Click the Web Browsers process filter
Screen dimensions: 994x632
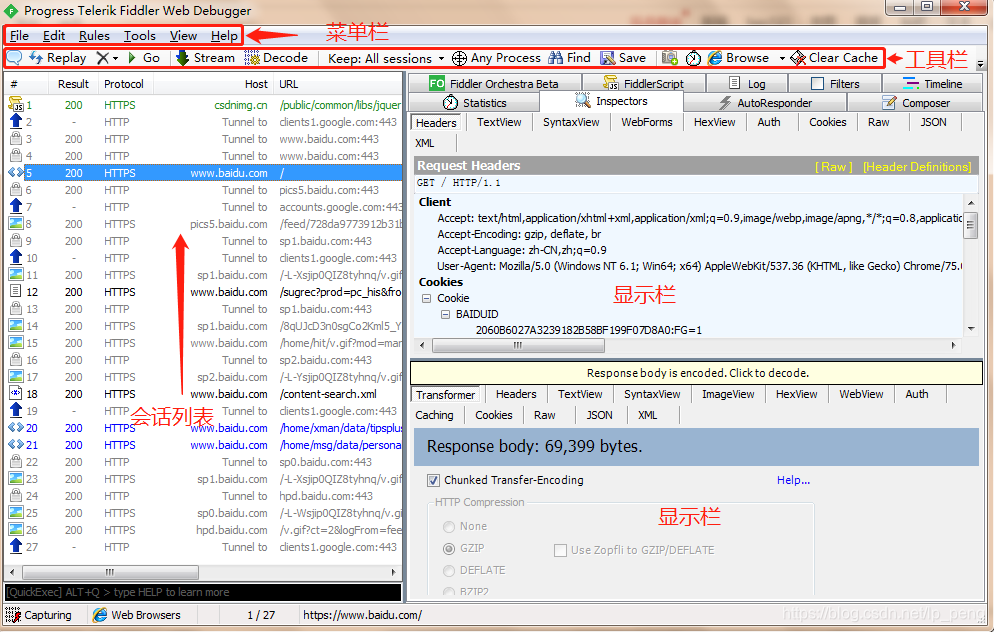point(137,615)
